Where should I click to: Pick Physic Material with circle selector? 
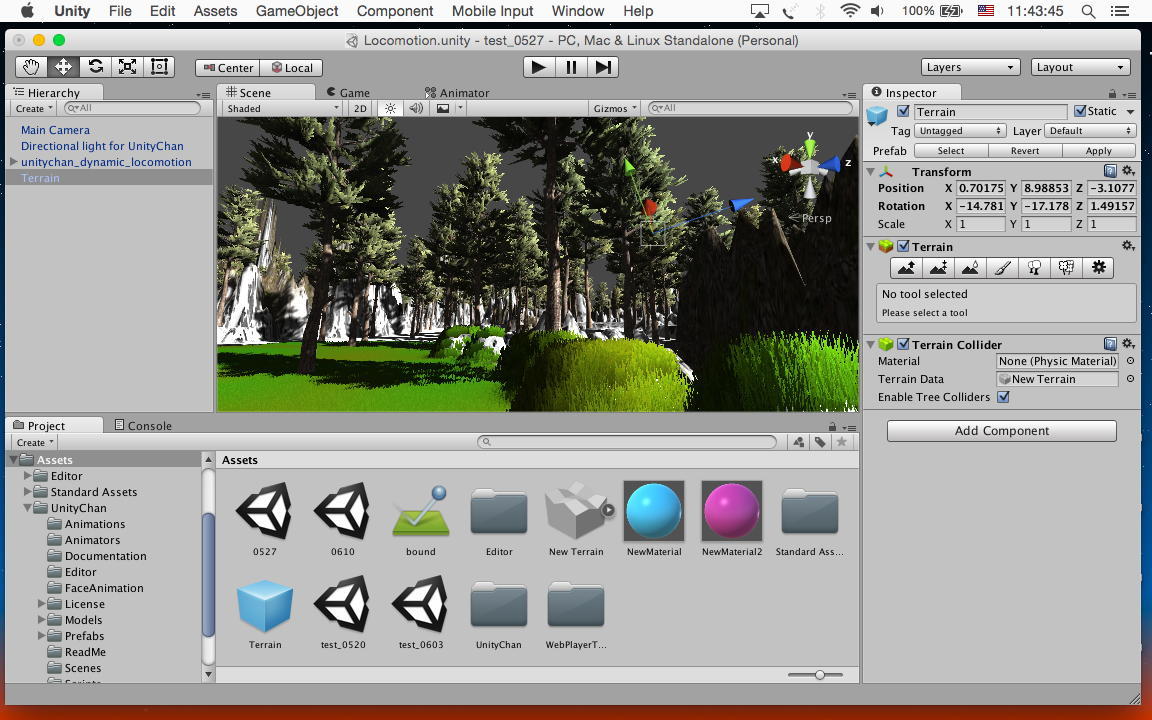[1130, 361]
